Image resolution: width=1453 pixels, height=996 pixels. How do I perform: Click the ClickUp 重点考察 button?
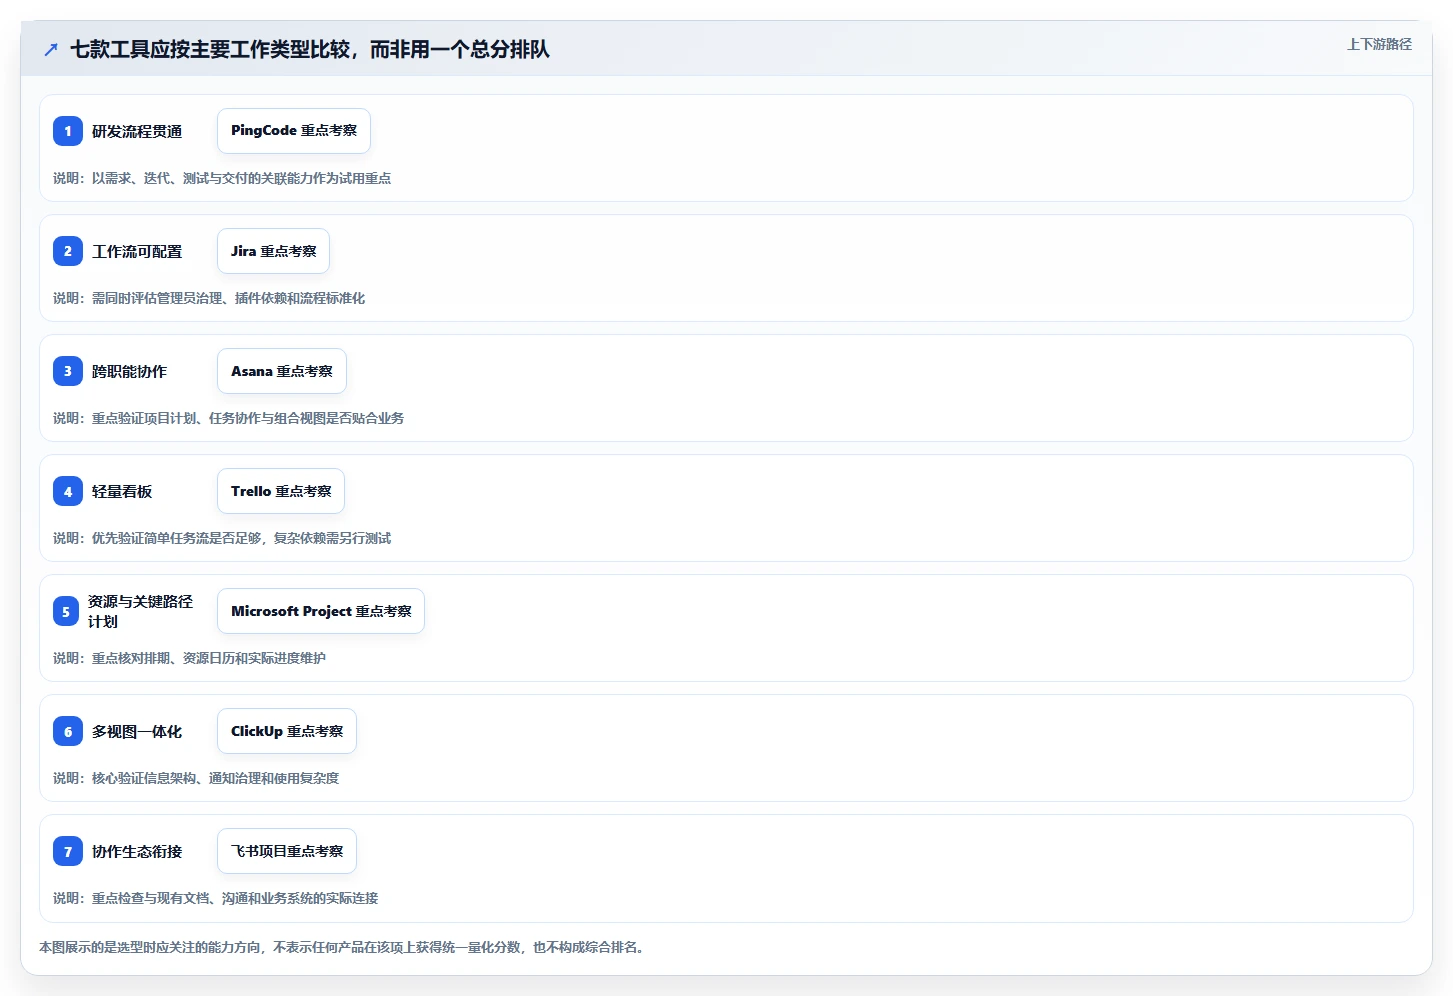tap(287, 731)
